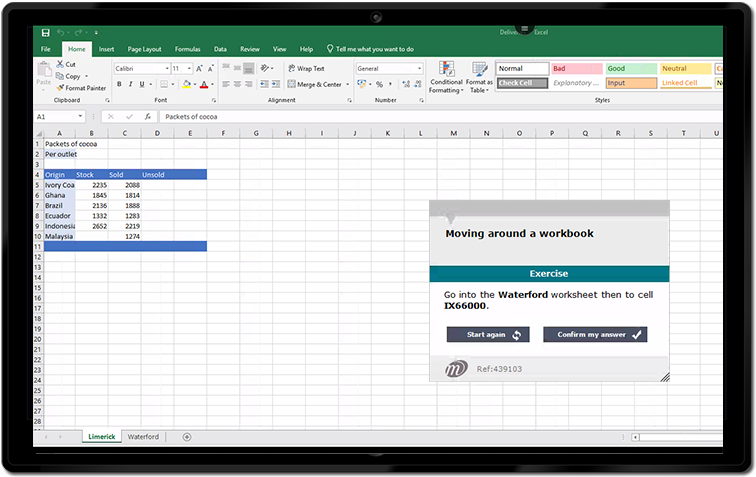Click the Start again button
Viewport: 756px width, 477px height.
(487, 335)
